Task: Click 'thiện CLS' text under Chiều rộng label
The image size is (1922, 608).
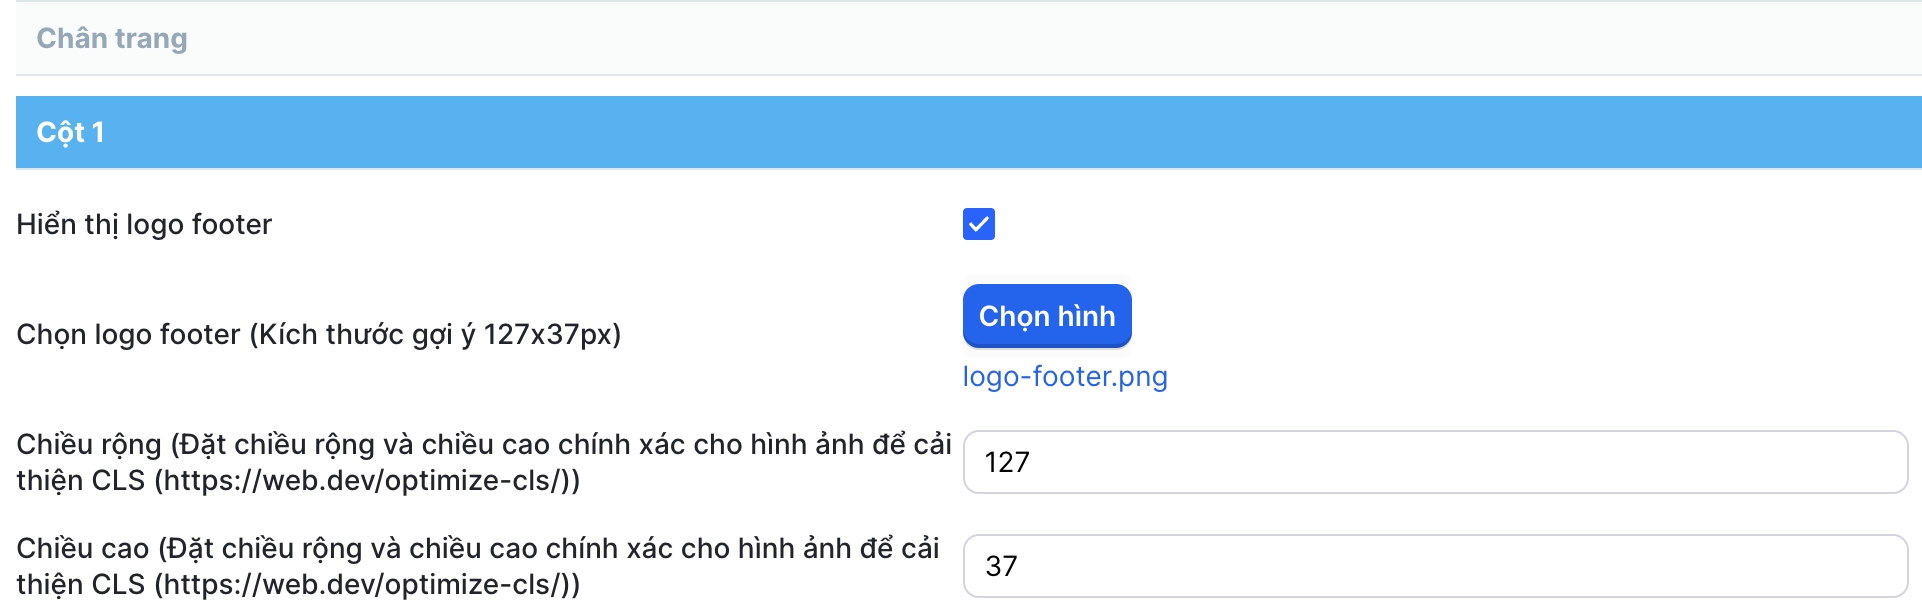Action: (80, 481)
